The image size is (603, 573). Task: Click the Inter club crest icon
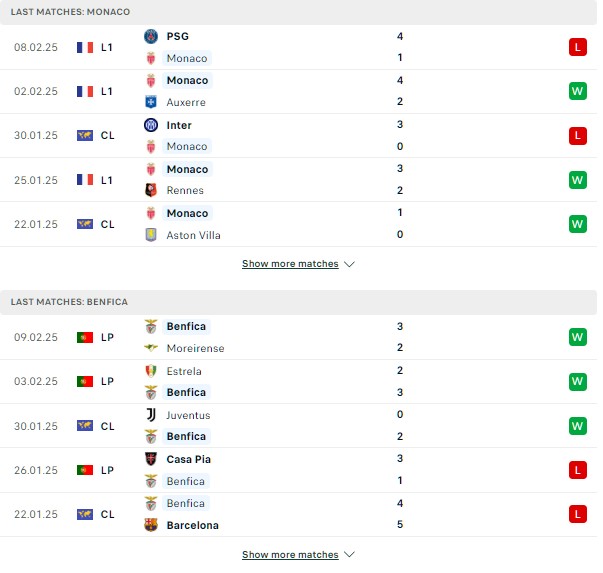(151, 125)
